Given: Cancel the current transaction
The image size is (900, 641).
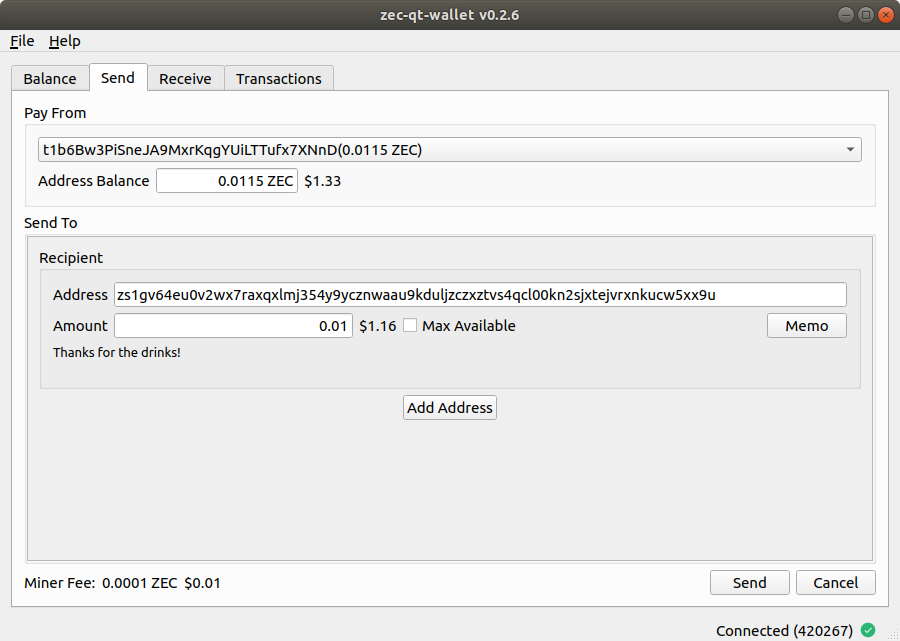Looking at the screenshot, I should [x=835, y=583].
